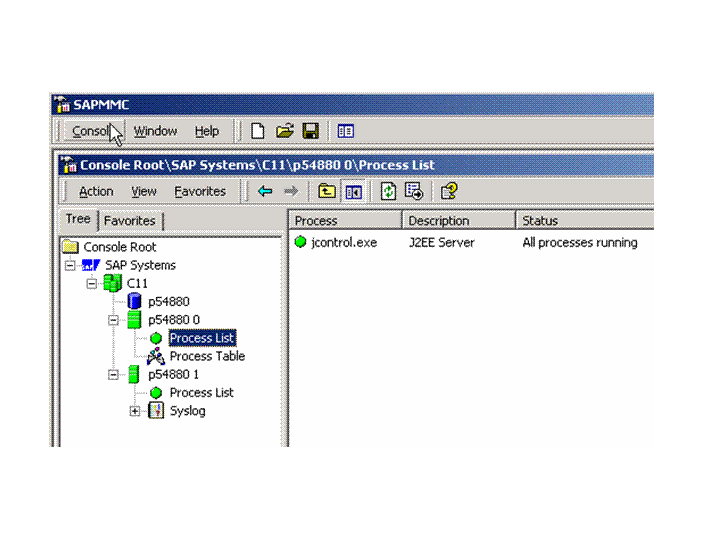Select the Syslog tree node

(187, 411)
